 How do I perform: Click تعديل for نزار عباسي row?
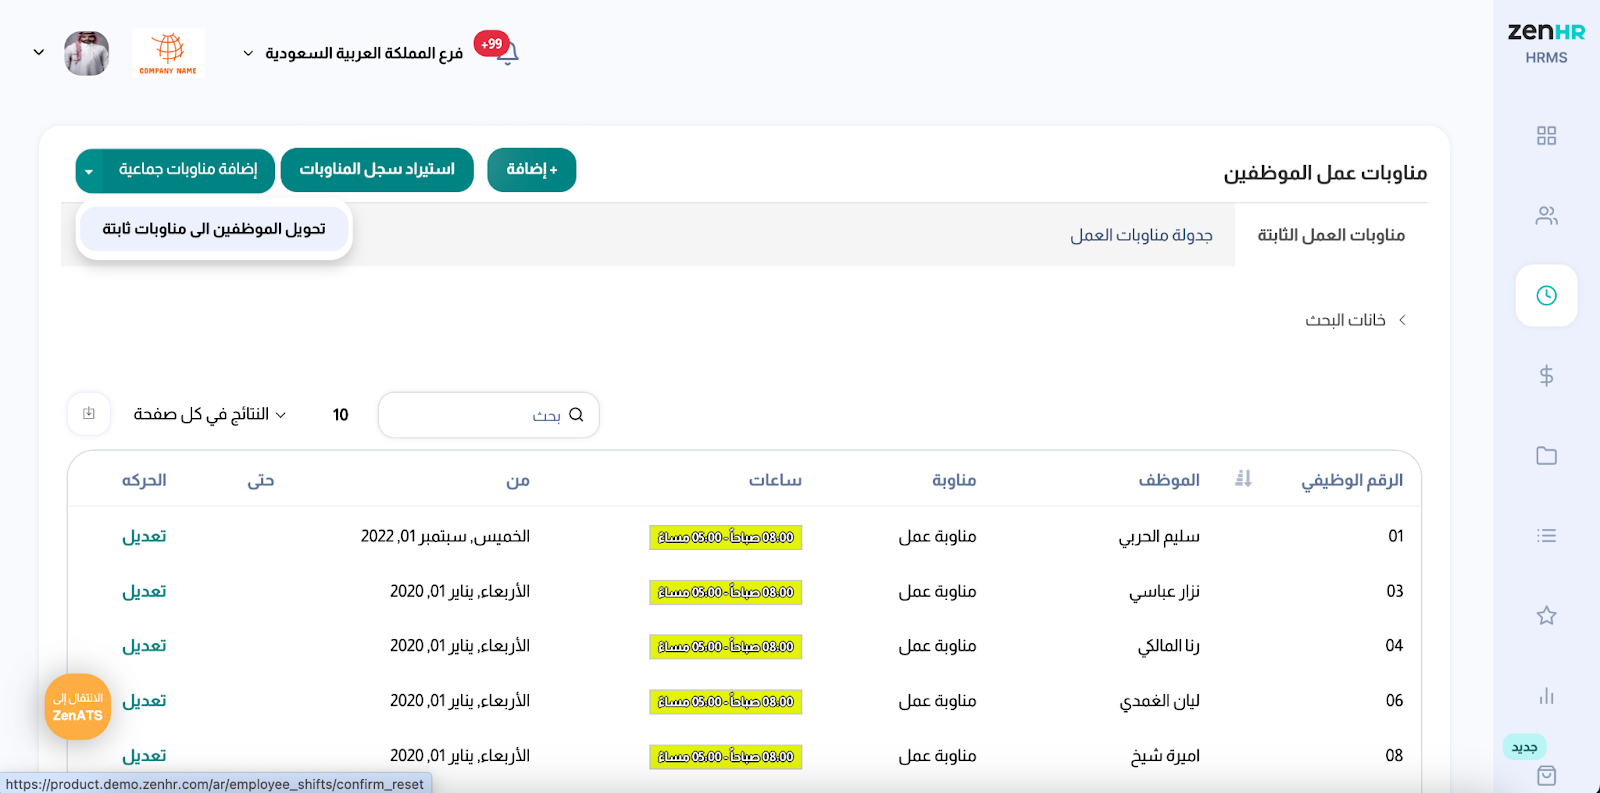[x=144, y=591]
